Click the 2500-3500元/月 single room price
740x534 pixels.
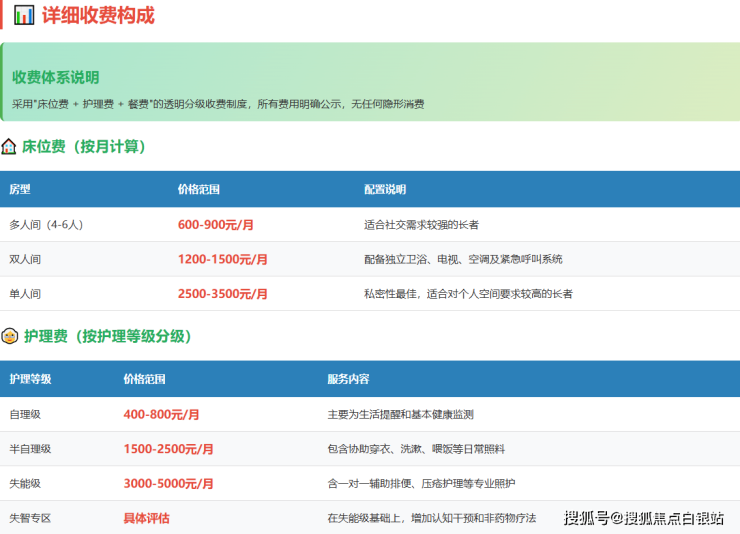coord(222,294)
